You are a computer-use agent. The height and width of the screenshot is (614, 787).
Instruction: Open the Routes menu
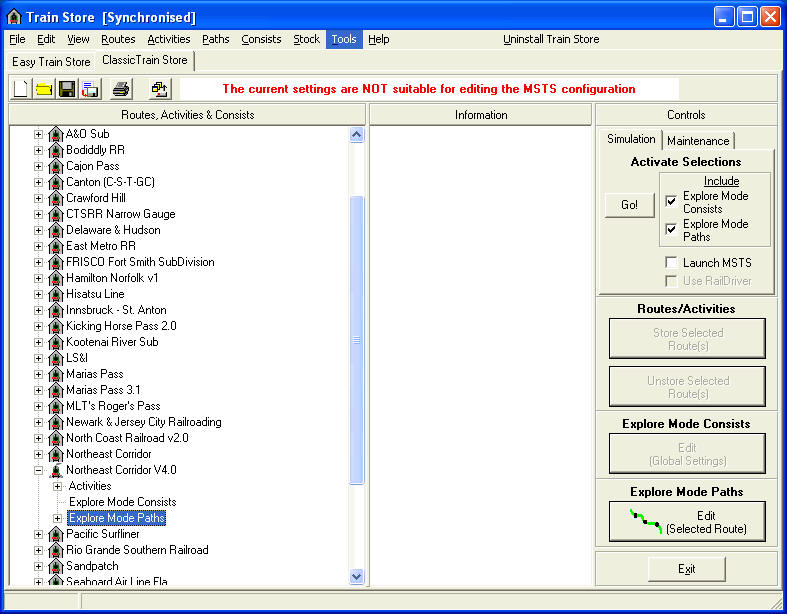[x=118, y=39]
